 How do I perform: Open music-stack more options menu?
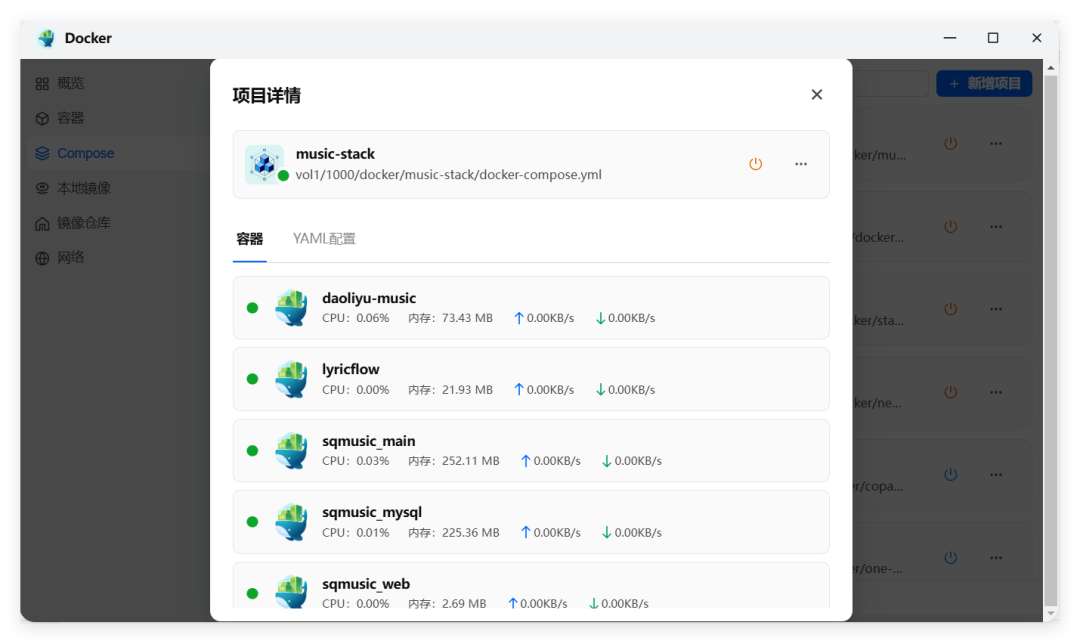coord(800,164)
